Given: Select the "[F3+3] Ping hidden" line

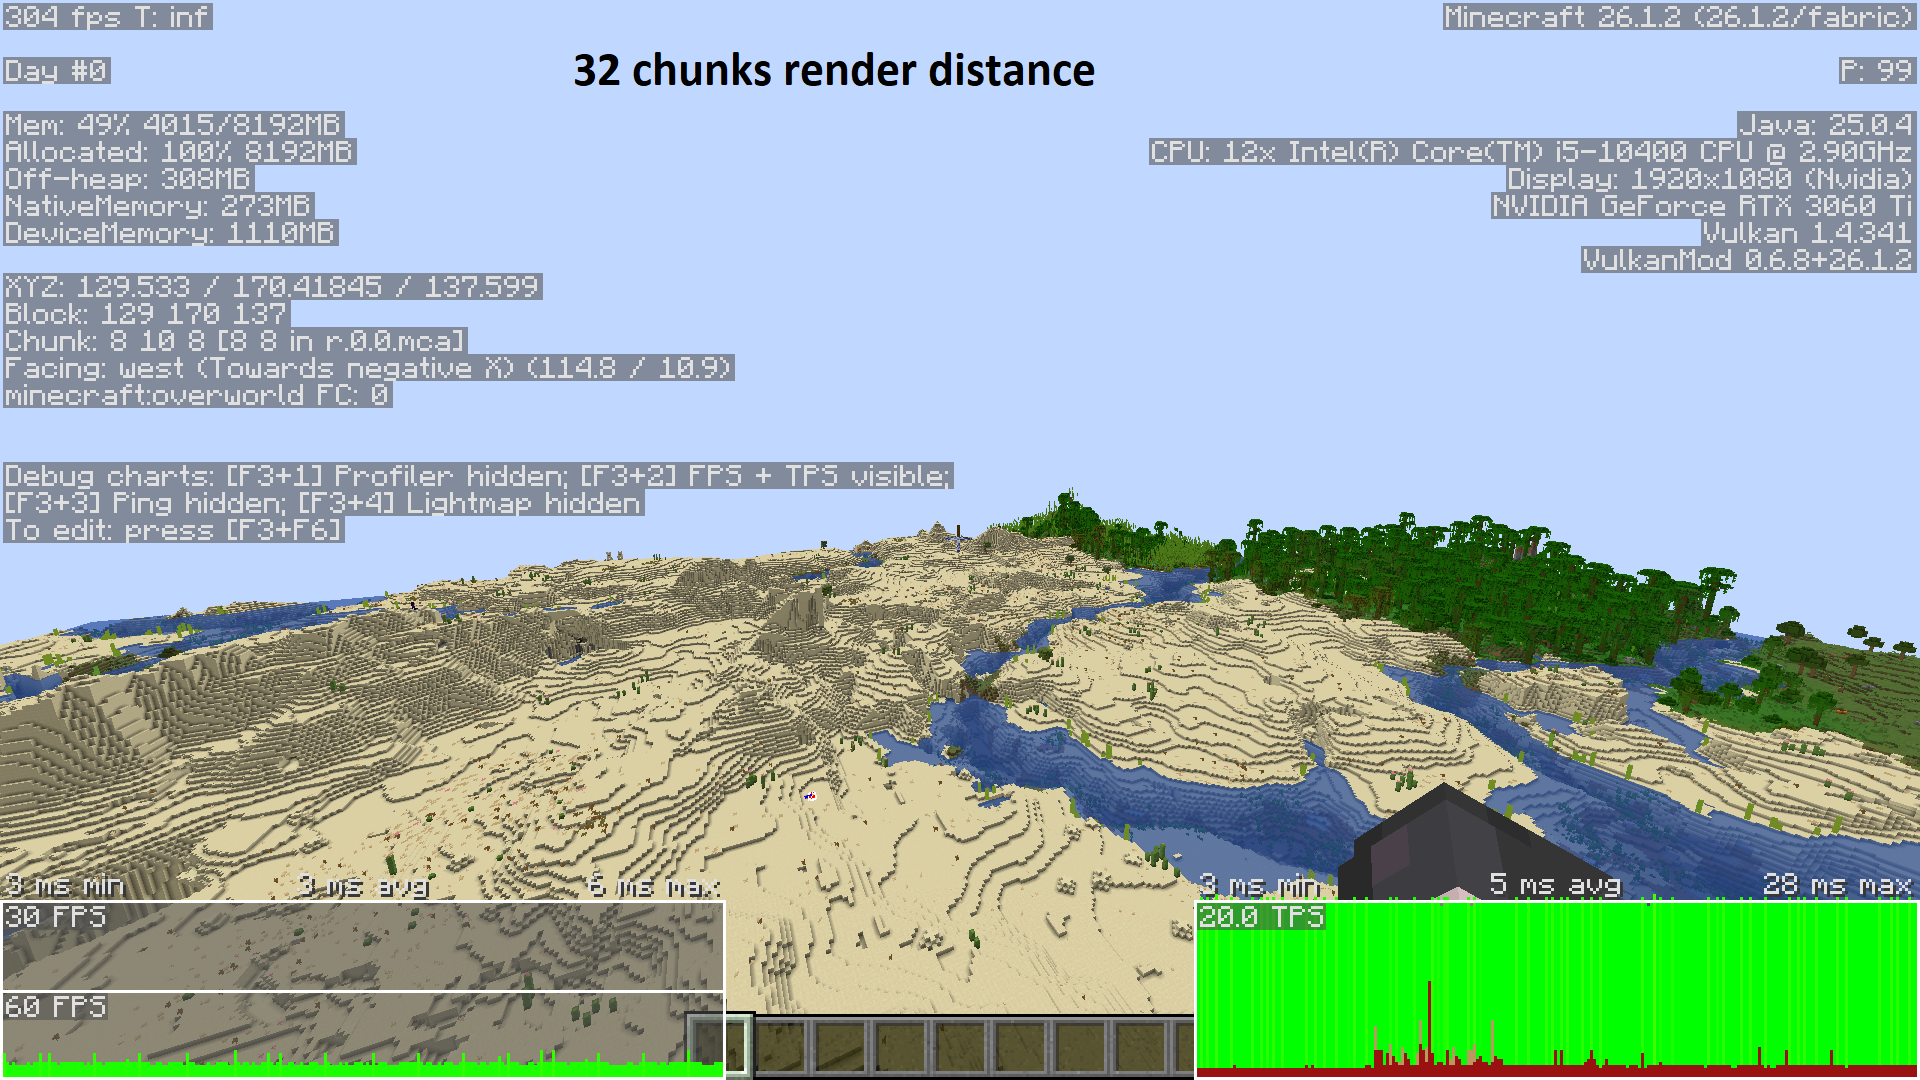Looking at the screenshot, I should [324, 503].
